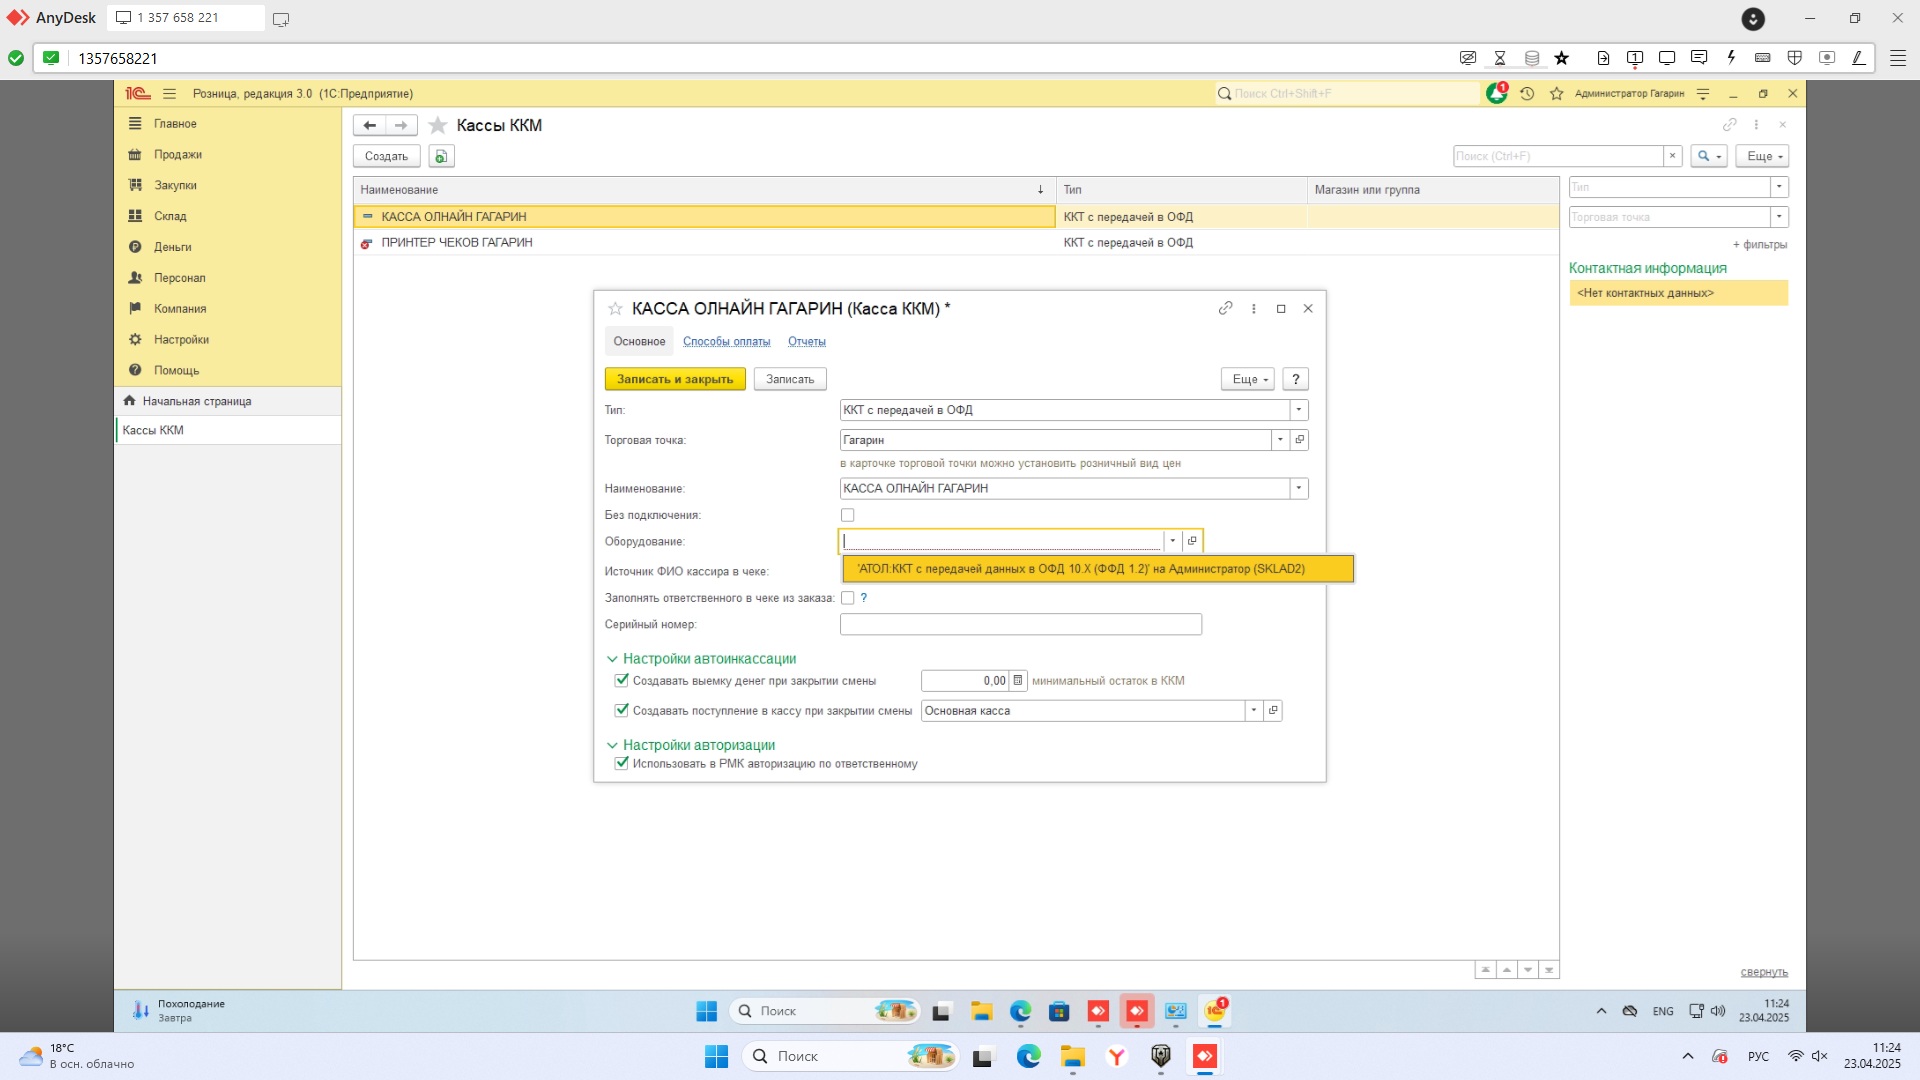
Task: Open the 1C hamburger main menu
Action: (169, 93)
